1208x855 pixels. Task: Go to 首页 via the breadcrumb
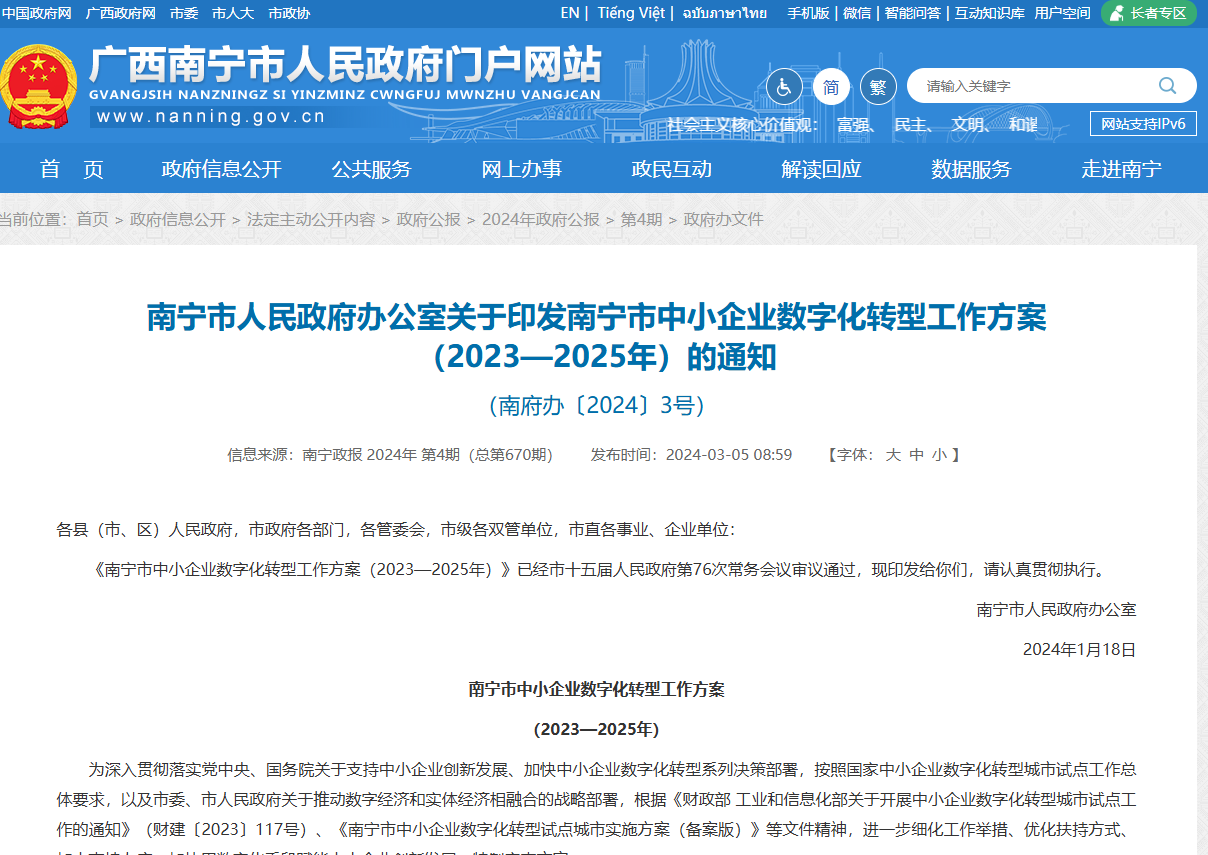tap(95, 219)
